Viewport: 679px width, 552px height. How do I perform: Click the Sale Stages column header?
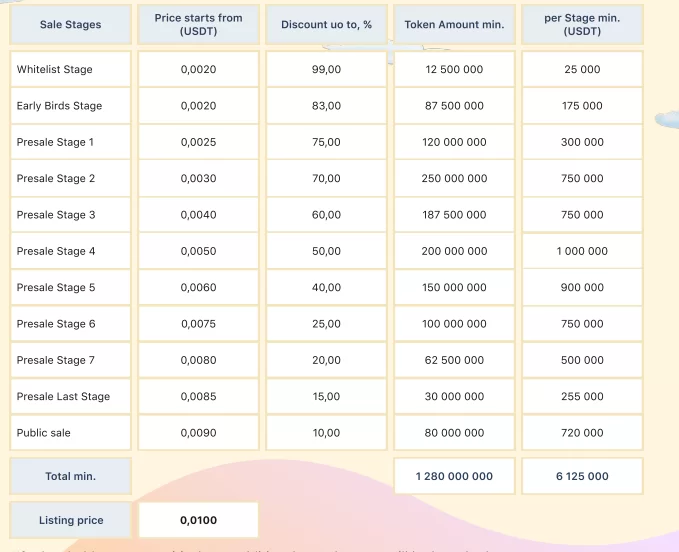tap(70, 24)
